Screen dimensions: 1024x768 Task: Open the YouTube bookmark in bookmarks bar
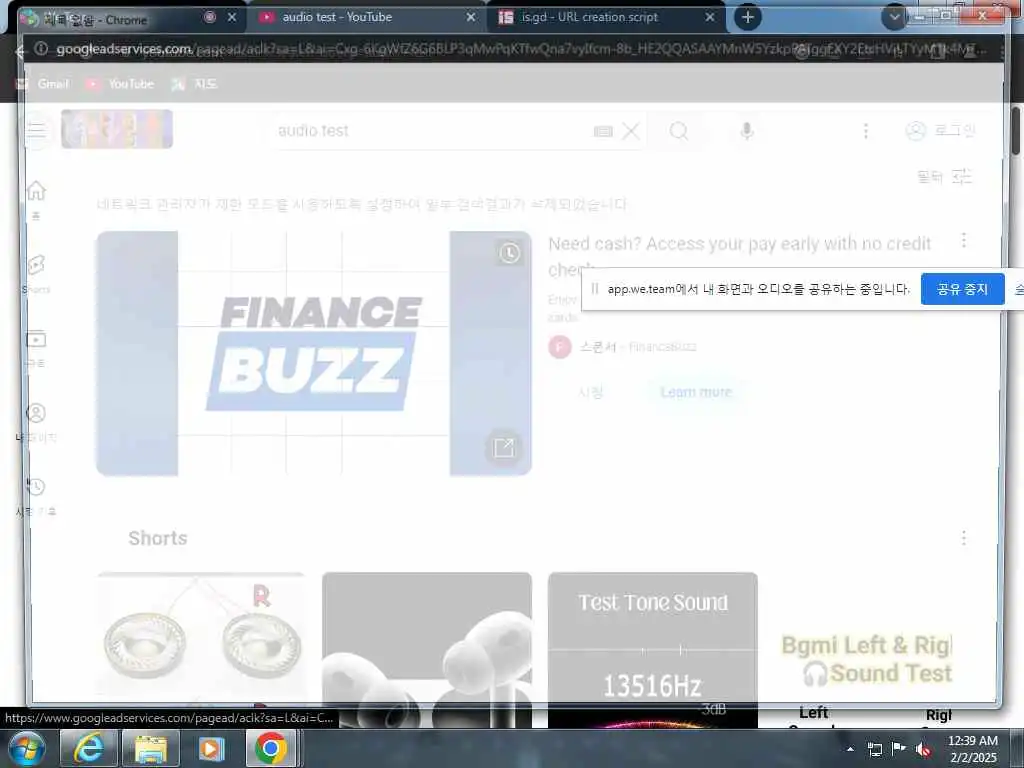(x=120, y=84)
